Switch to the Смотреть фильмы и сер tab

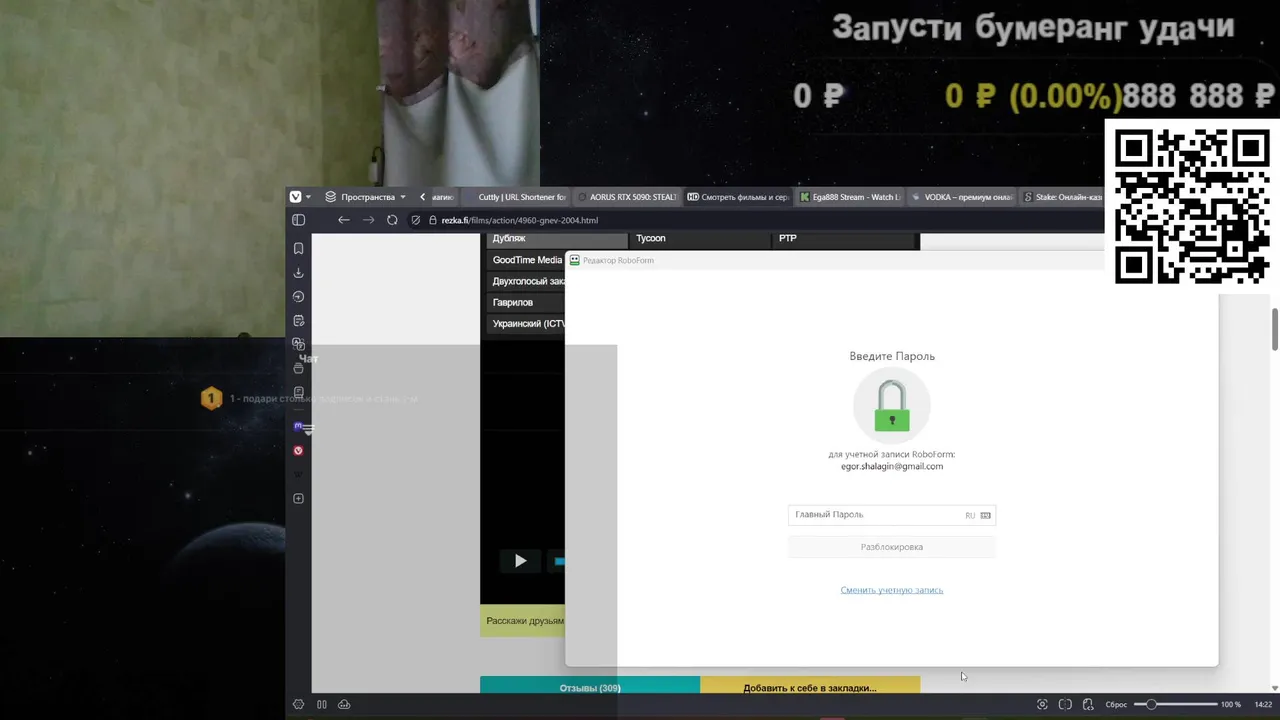(738, 197)
